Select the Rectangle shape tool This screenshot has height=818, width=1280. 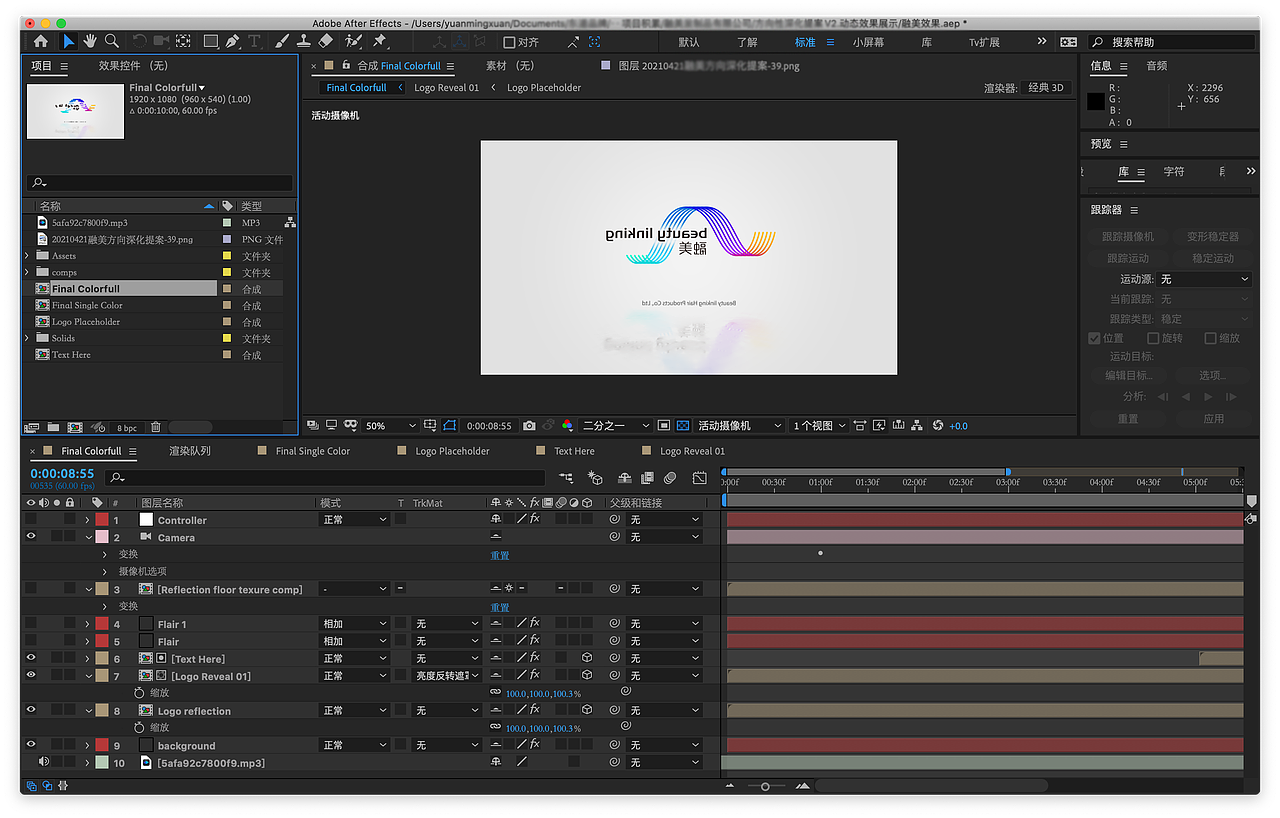[x=210, y=41]
